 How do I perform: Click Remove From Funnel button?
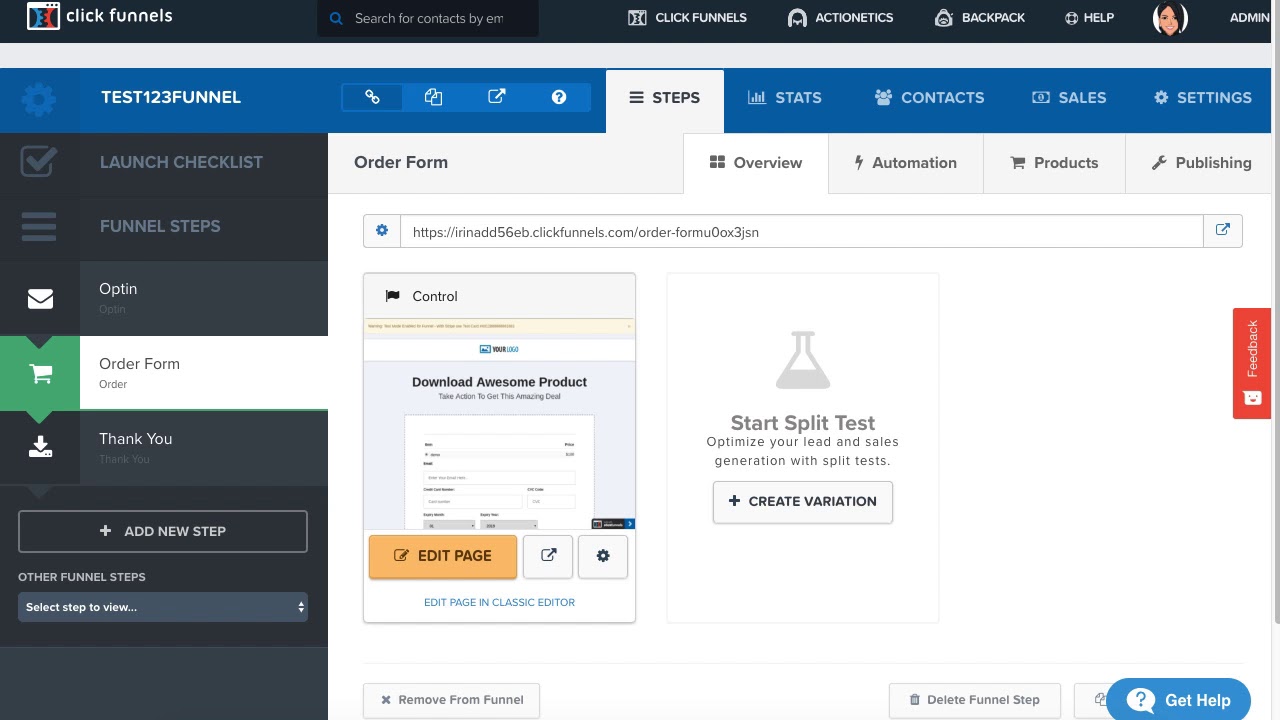tap(451, 700)
